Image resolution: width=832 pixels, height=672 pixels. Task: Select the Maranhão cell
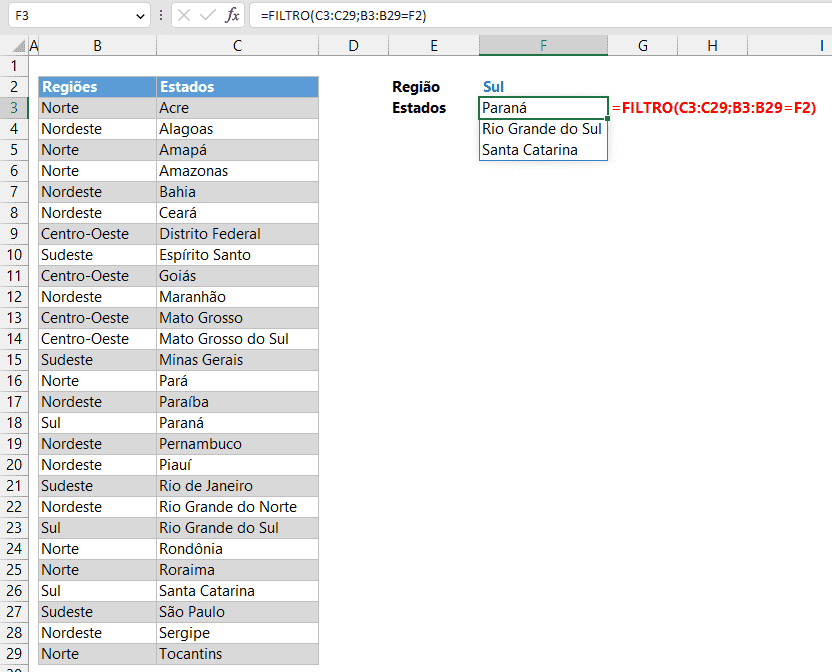coord(237,297)
